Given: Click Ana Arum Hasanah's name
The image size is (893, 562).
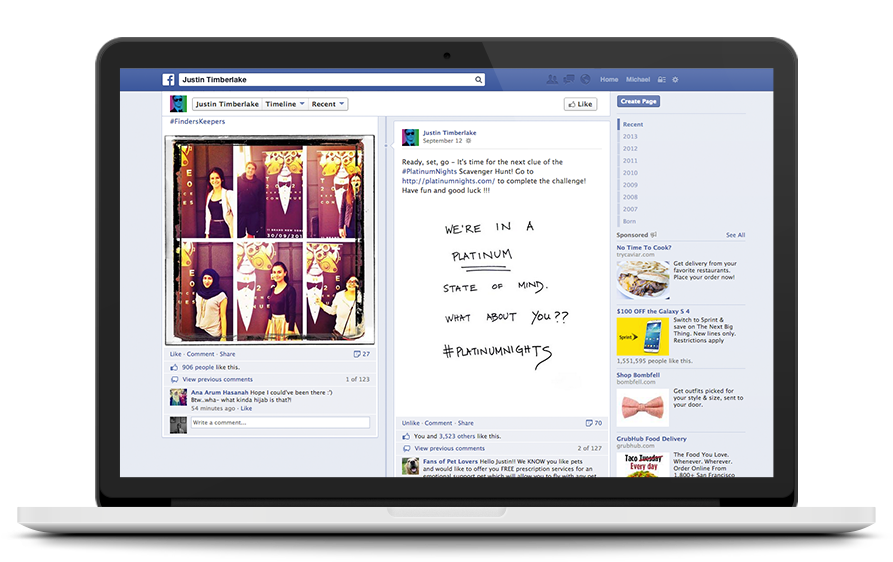Looking at the screenshot, I should pos(220,392).
